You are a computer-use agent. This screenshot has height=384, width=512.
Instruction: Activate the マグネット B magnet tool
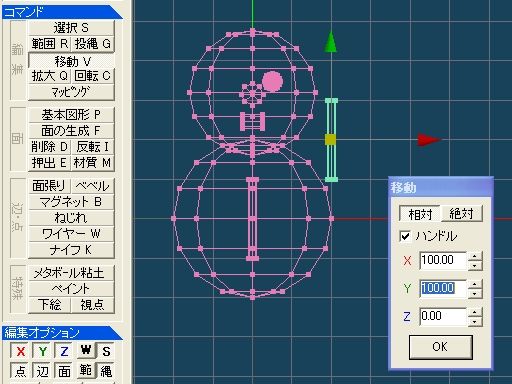[71, 202]
